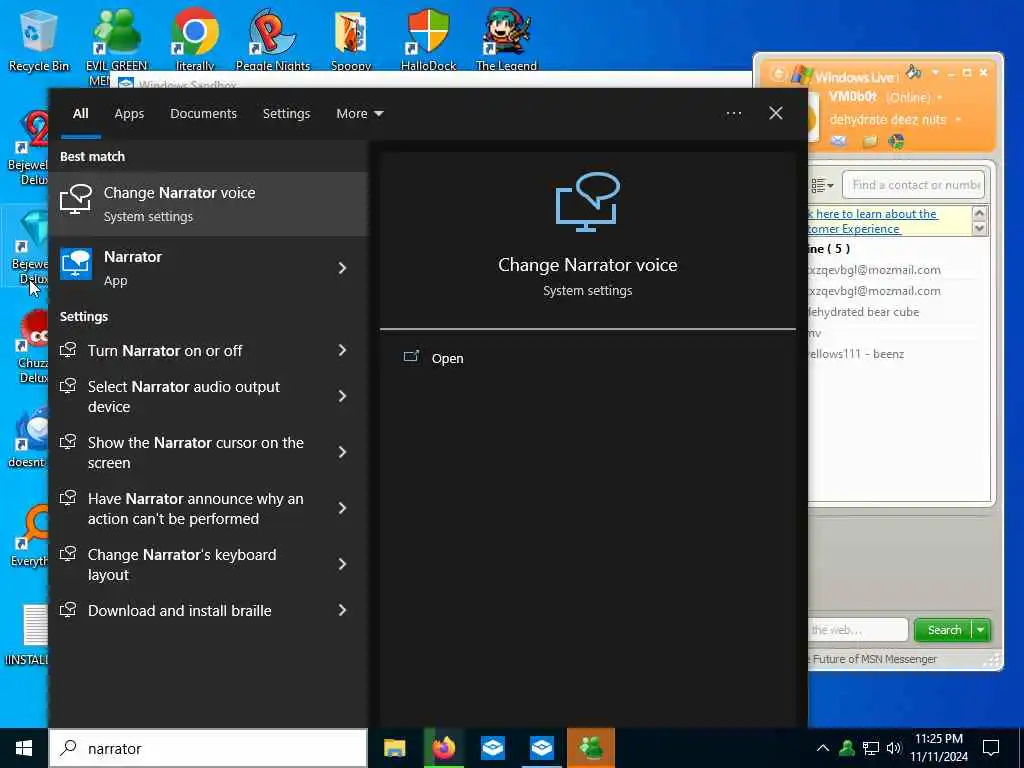Select the All search tab
The height and width of the screenshot is (768, 1024).
click(80, 114)
